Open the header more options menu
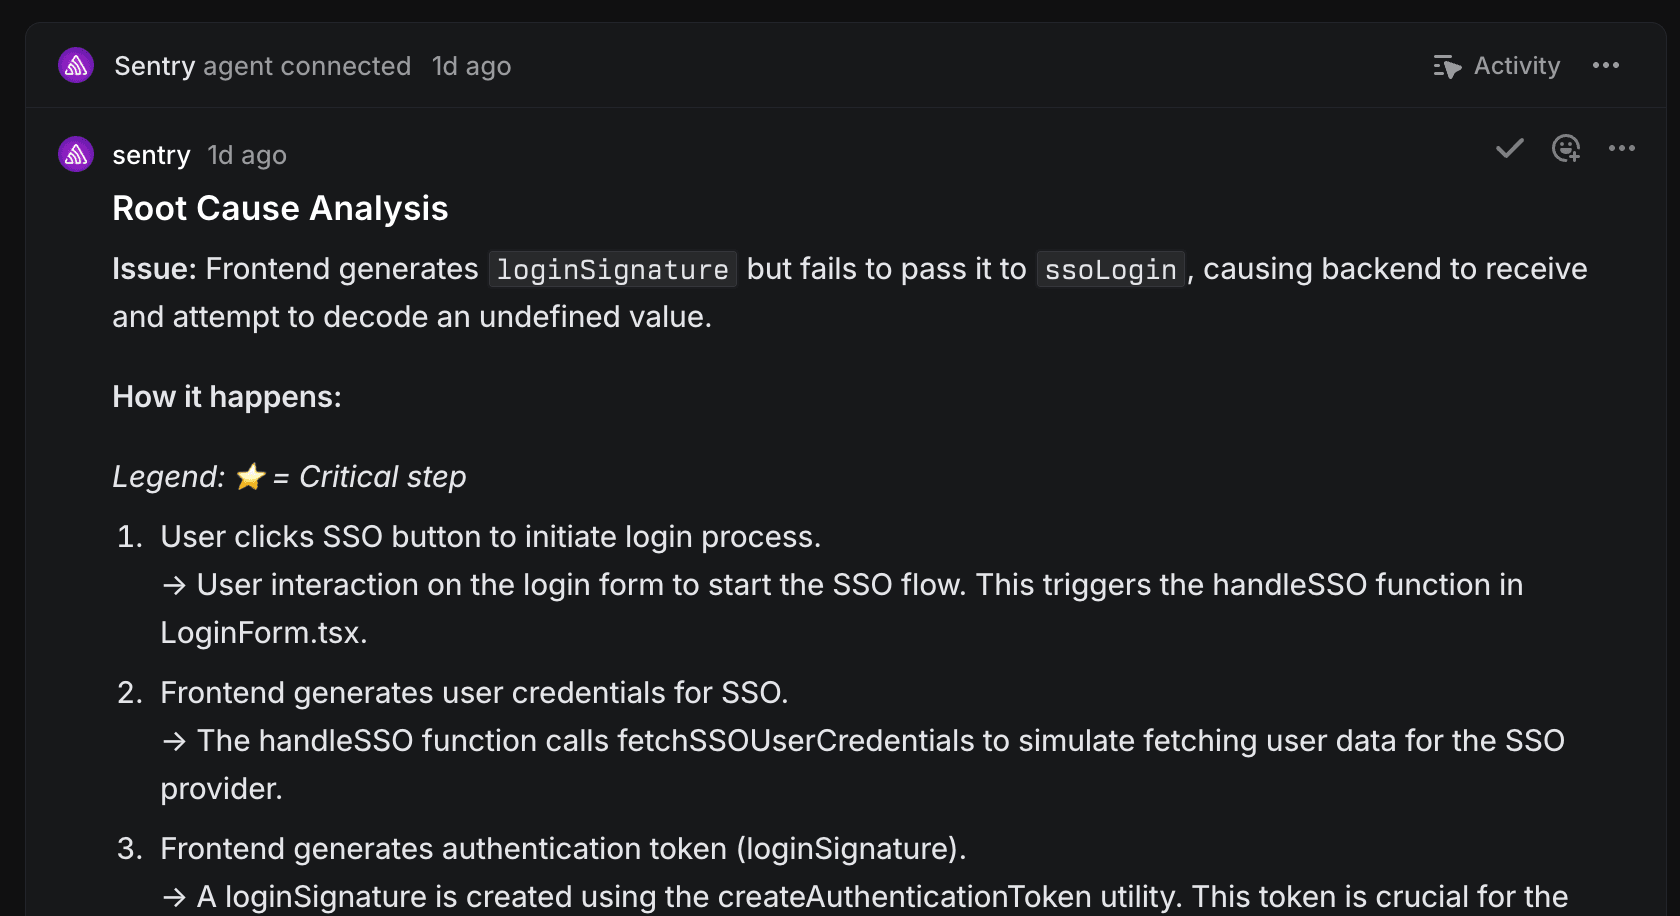 pos(1606,66)
